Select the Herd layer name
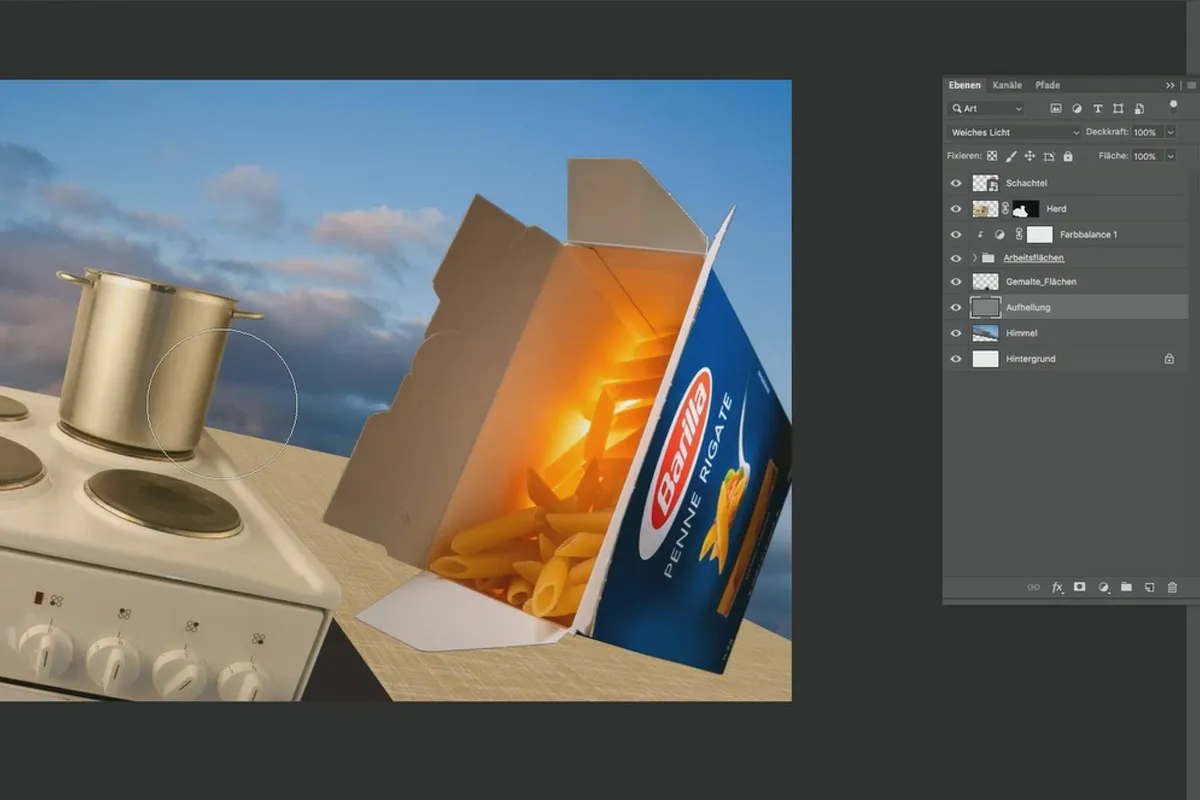Image resolution: width=1200 pixels, height=800 pixels. pos(1057,209)
